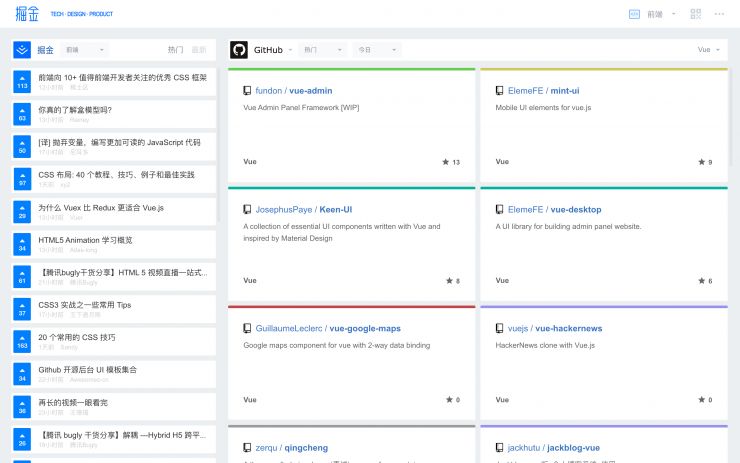The width and height of the screenshot is (740, 463).
Task: Open article '【腾讯bugly干货分享】HTML 5 视频直播一站式'
Action: pos(123,272)
